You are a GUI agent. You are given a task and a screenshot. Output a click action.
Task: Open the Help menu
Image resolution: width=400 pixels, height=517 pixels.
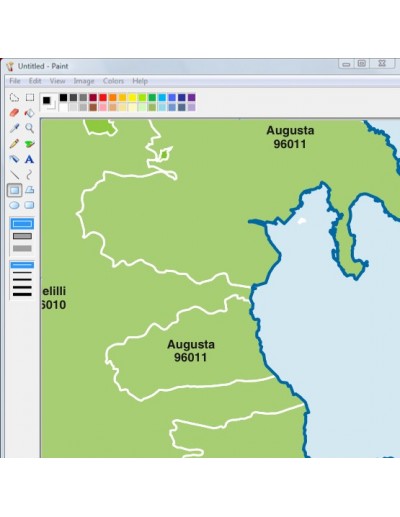[x=140, y=81]
